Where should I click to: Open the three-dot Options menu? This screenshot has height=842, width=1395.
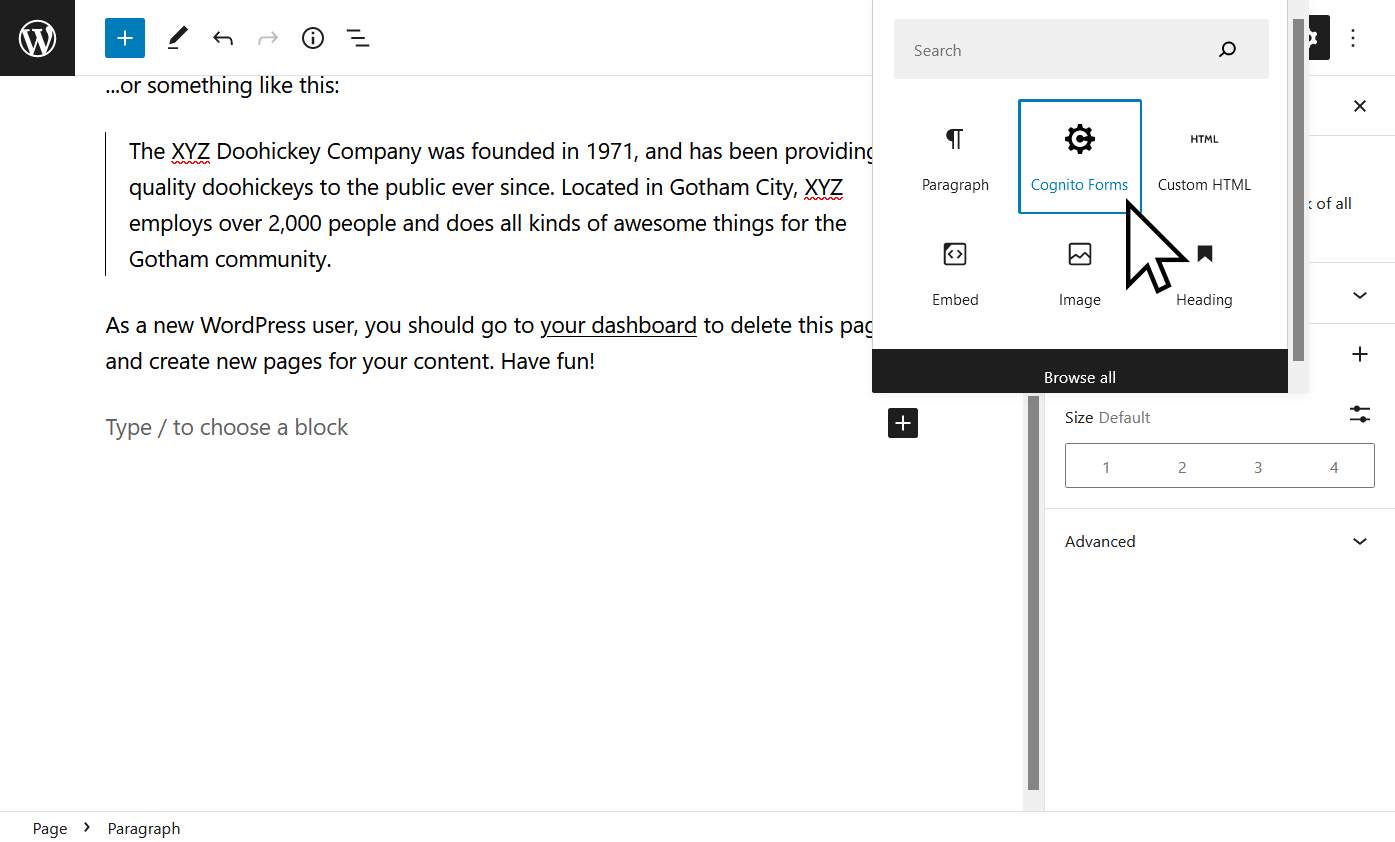1353,38
